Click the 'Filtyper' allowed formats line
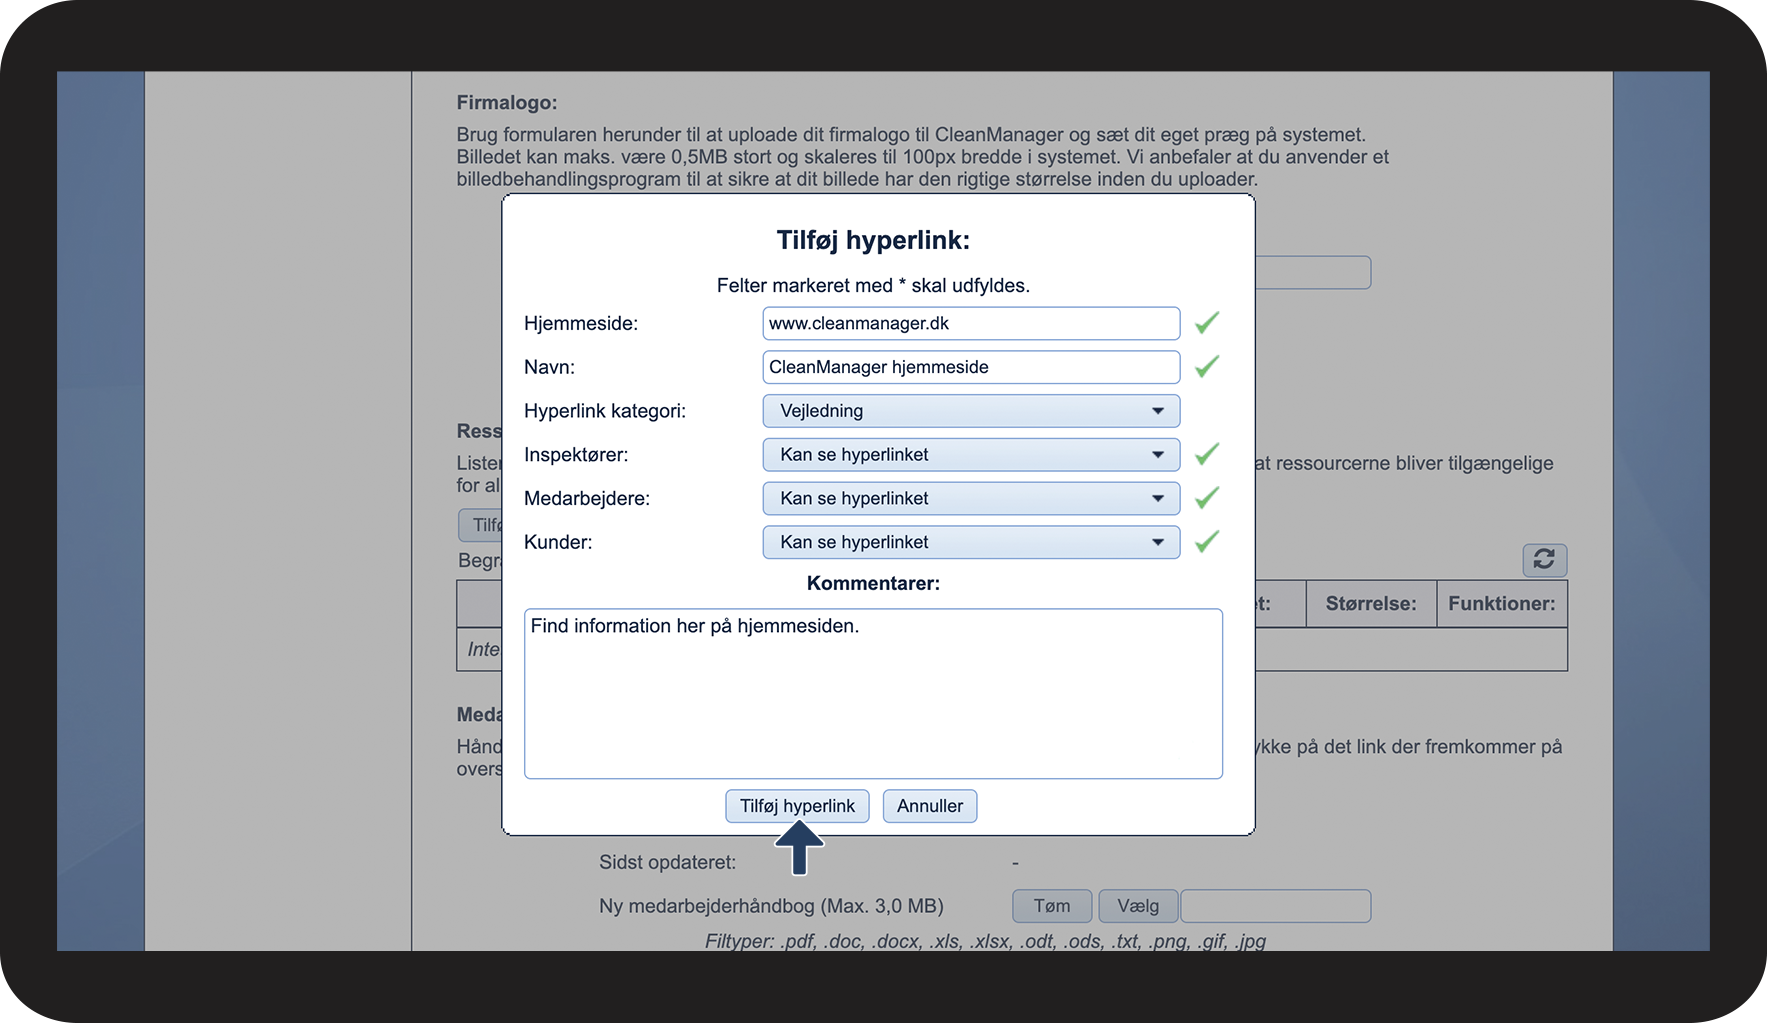Image resolution: width=1767 pixels, height=1023 pixels. coord(985,941)
